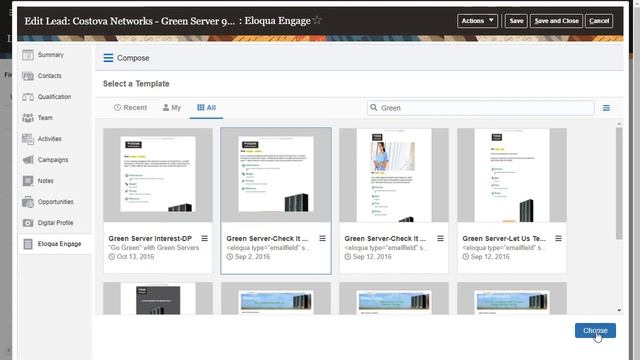Click the Save button

(x=516, y=21)
